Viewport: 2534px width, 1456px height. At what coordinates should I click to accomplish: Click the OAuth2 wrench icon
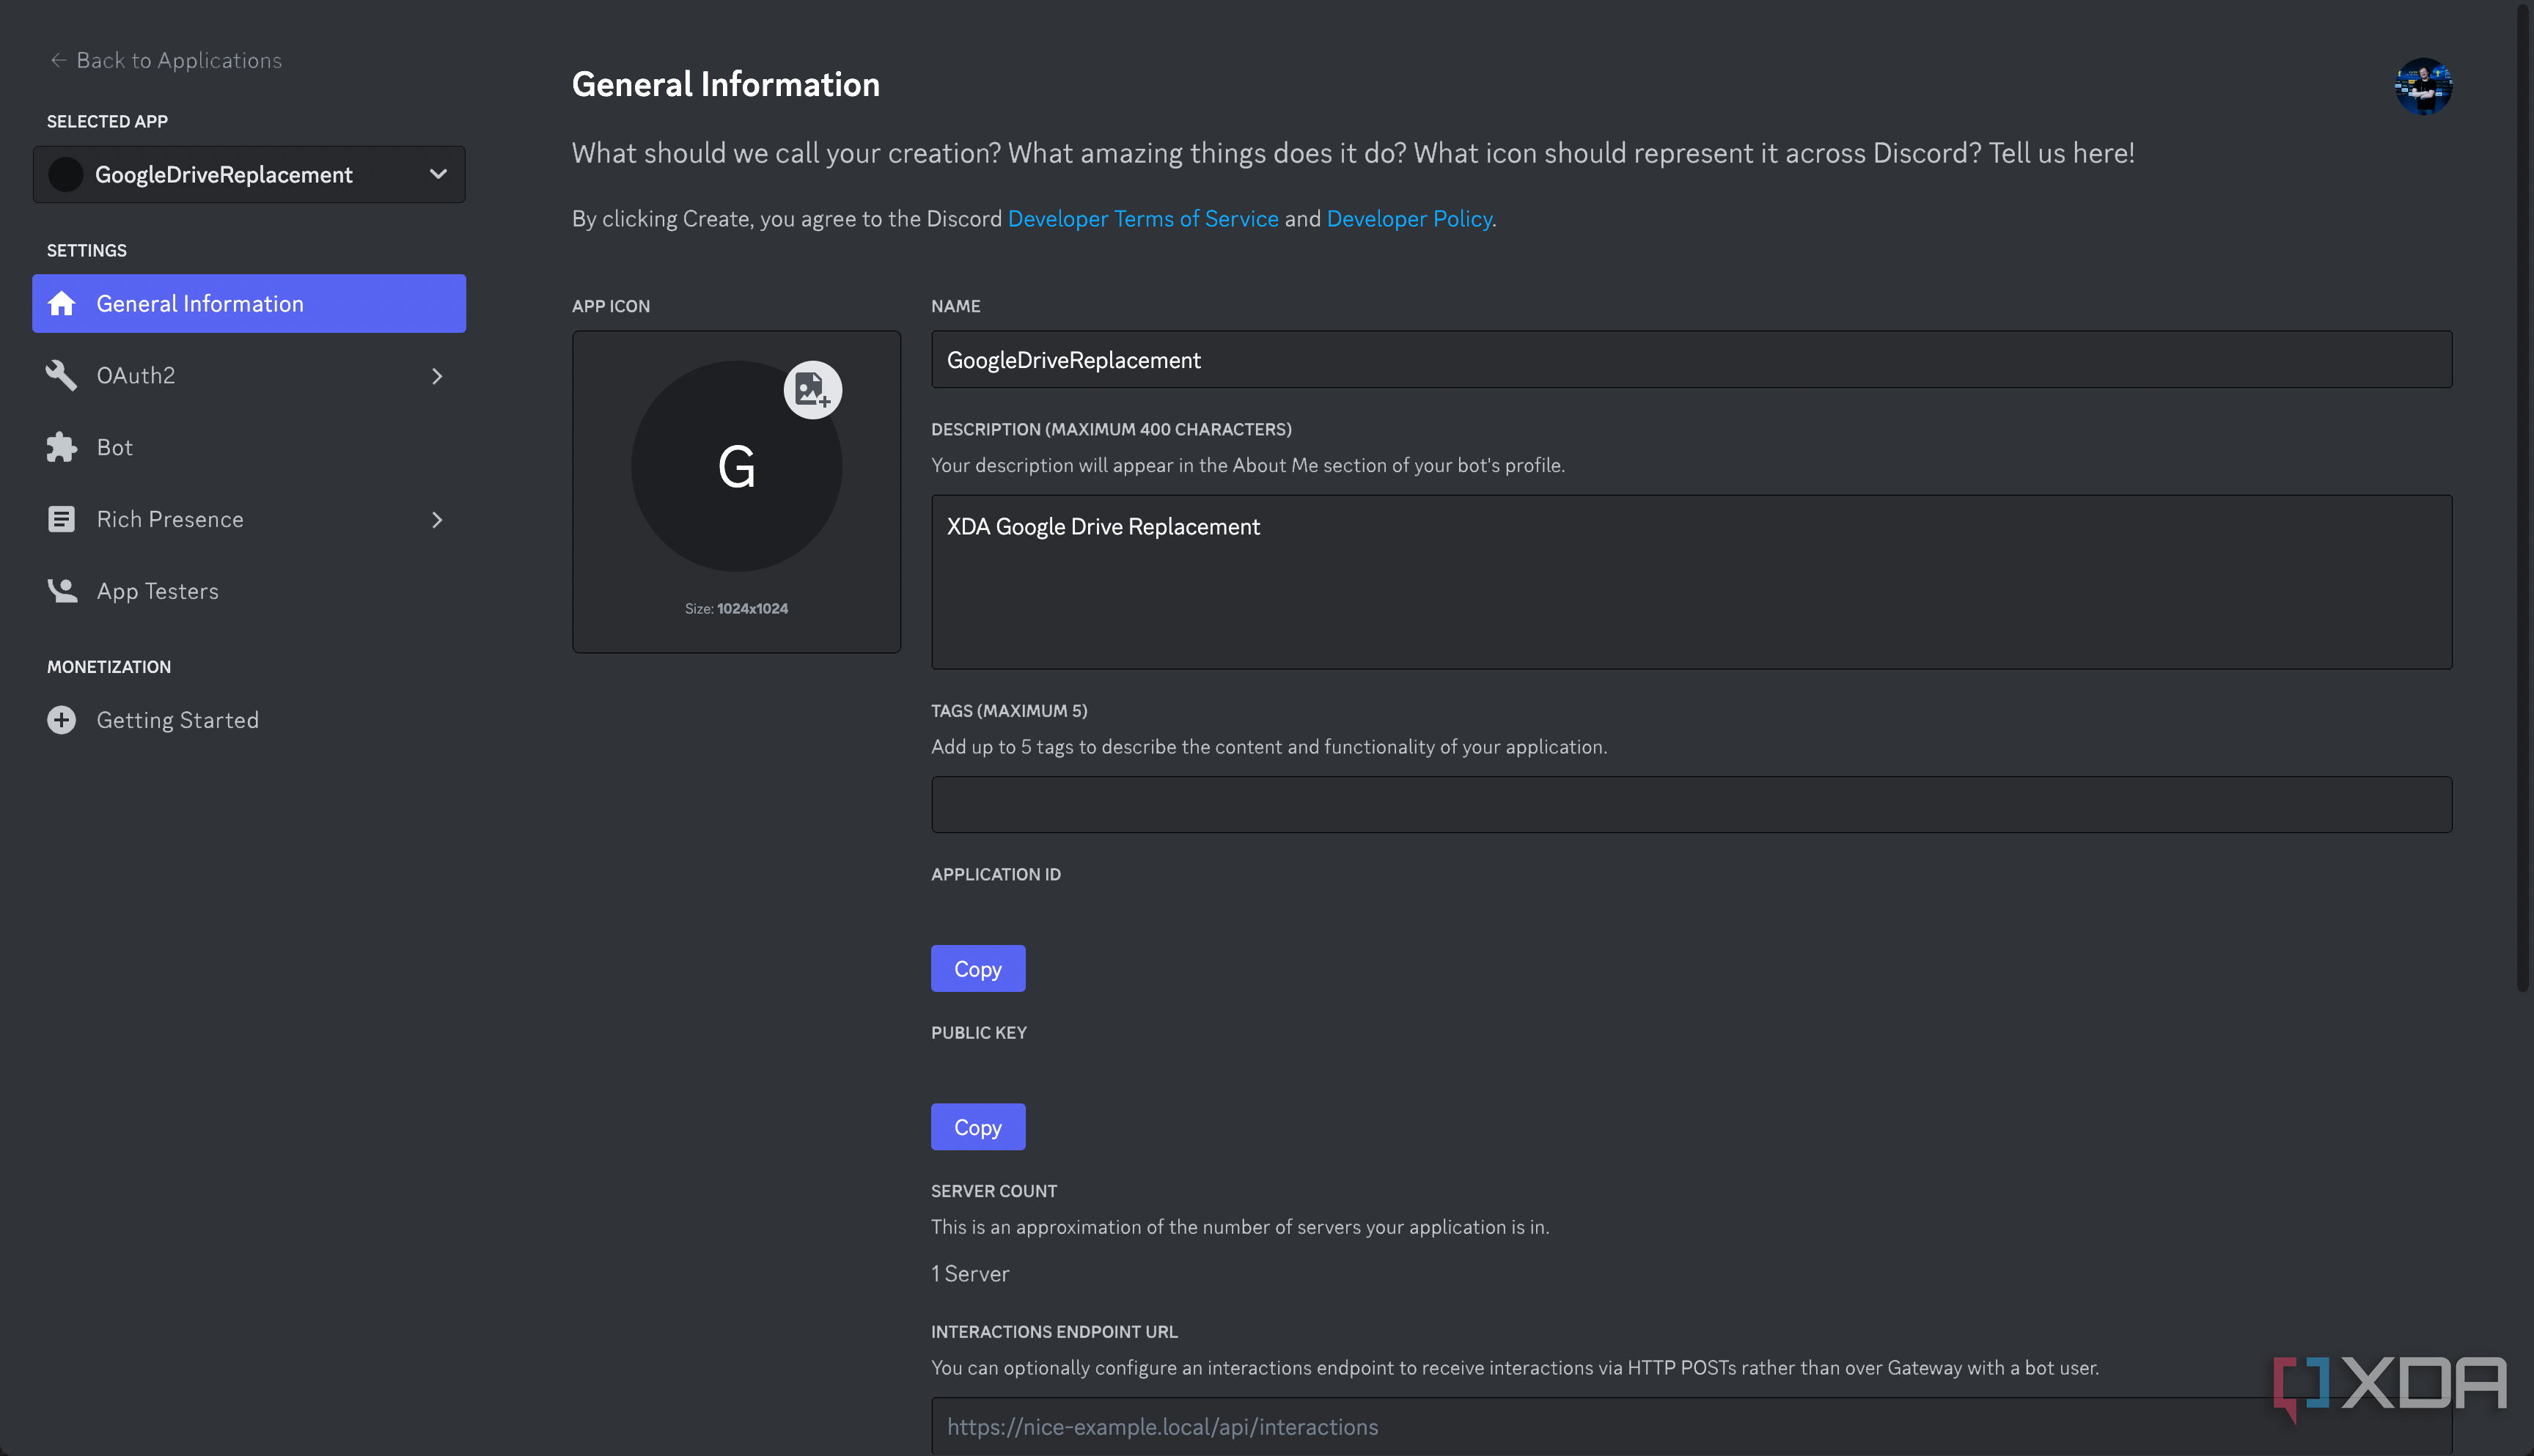coord(62,375)
